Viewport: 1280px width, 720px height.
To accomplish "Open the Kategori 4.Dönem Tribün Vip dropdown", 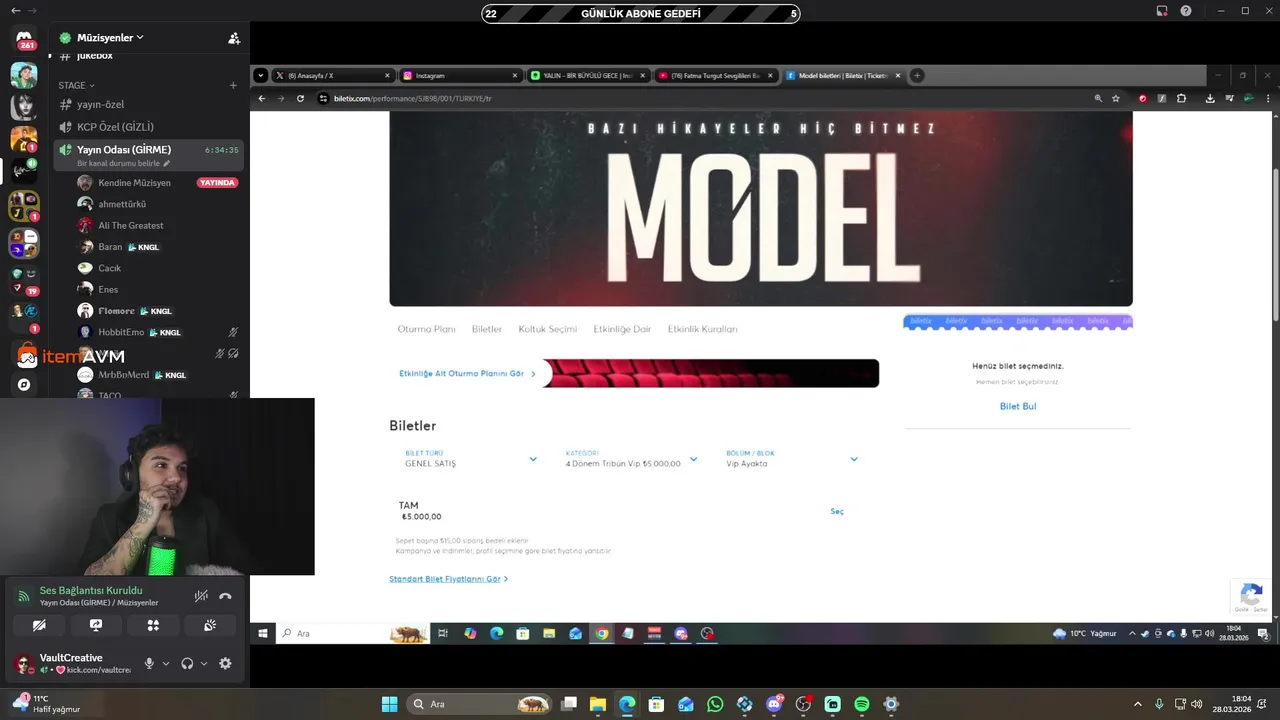I will [x=631, y=459].
